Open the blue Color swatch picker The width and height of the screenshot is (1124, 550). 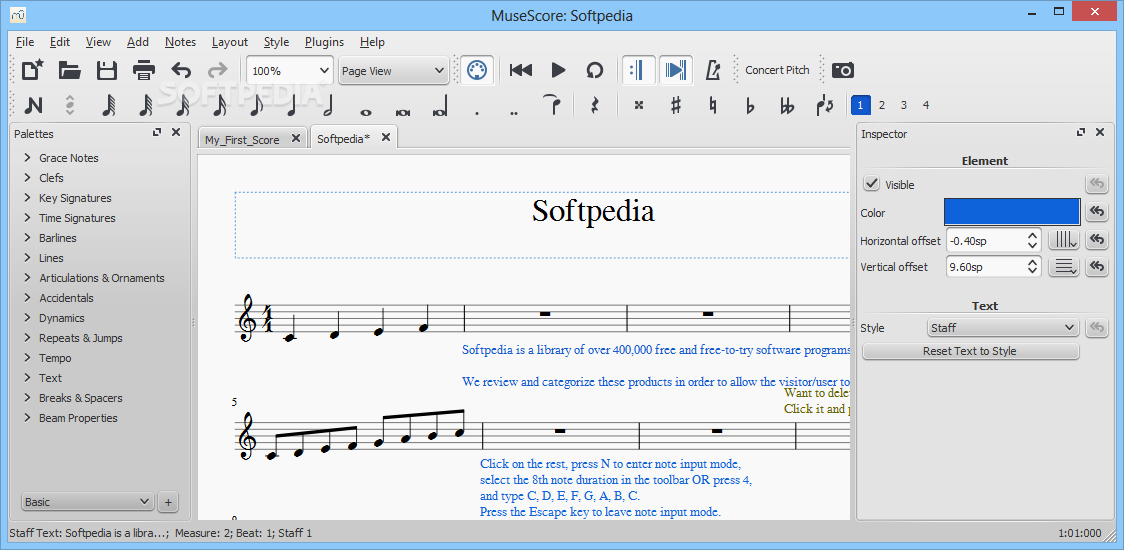click(x=1011, y=212)
